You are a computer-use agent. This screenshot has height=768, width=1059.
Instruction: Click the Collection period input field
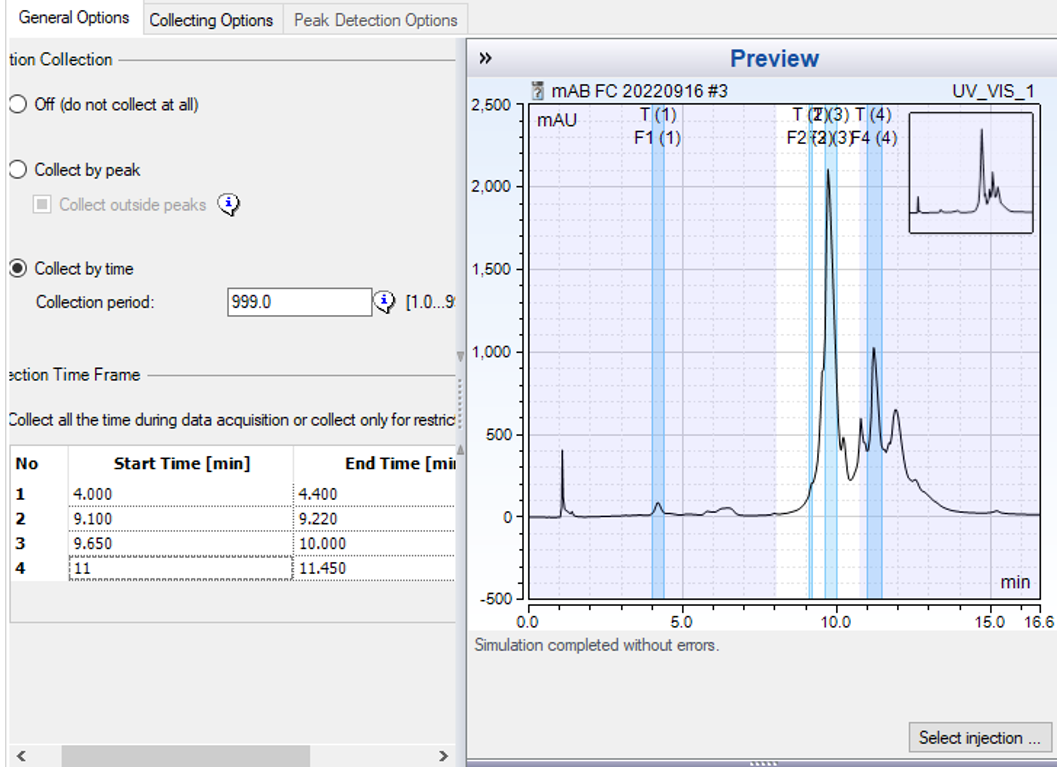299,302
